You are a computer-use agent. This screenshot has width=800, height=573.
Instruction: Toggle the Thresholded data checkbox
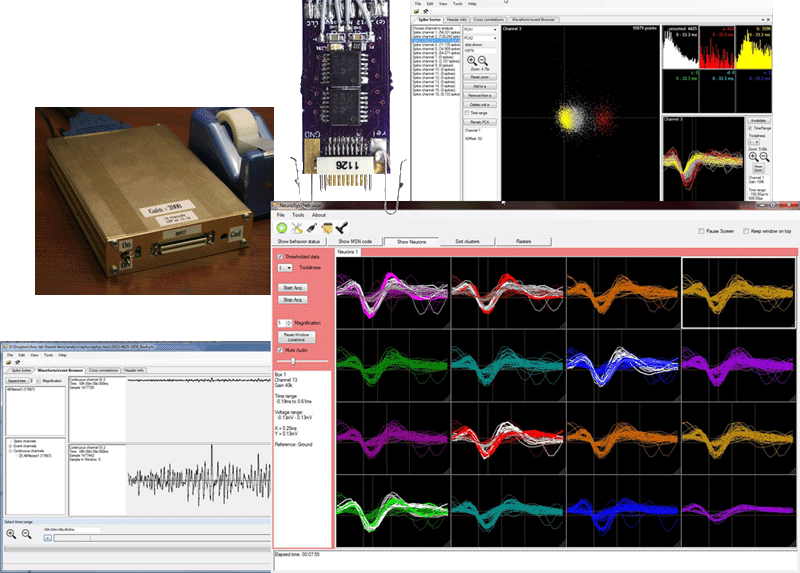pos(280,257)
